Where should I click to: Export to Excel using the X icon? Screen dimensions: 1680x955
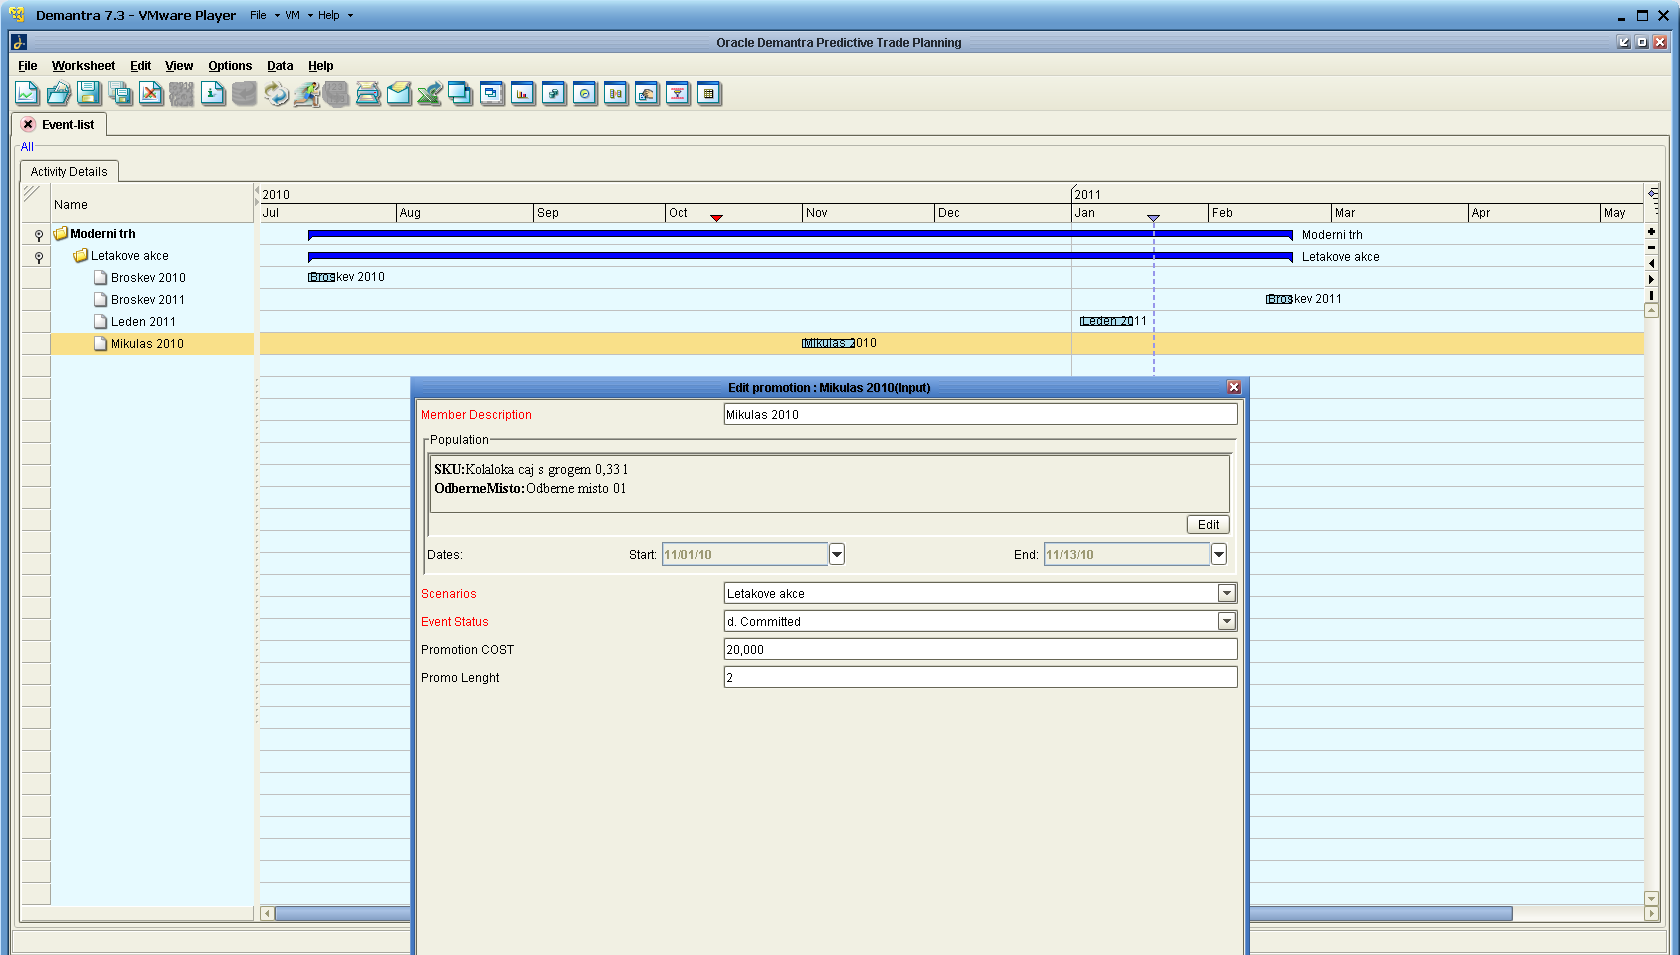pyautogui.click(x=430, y=94)
